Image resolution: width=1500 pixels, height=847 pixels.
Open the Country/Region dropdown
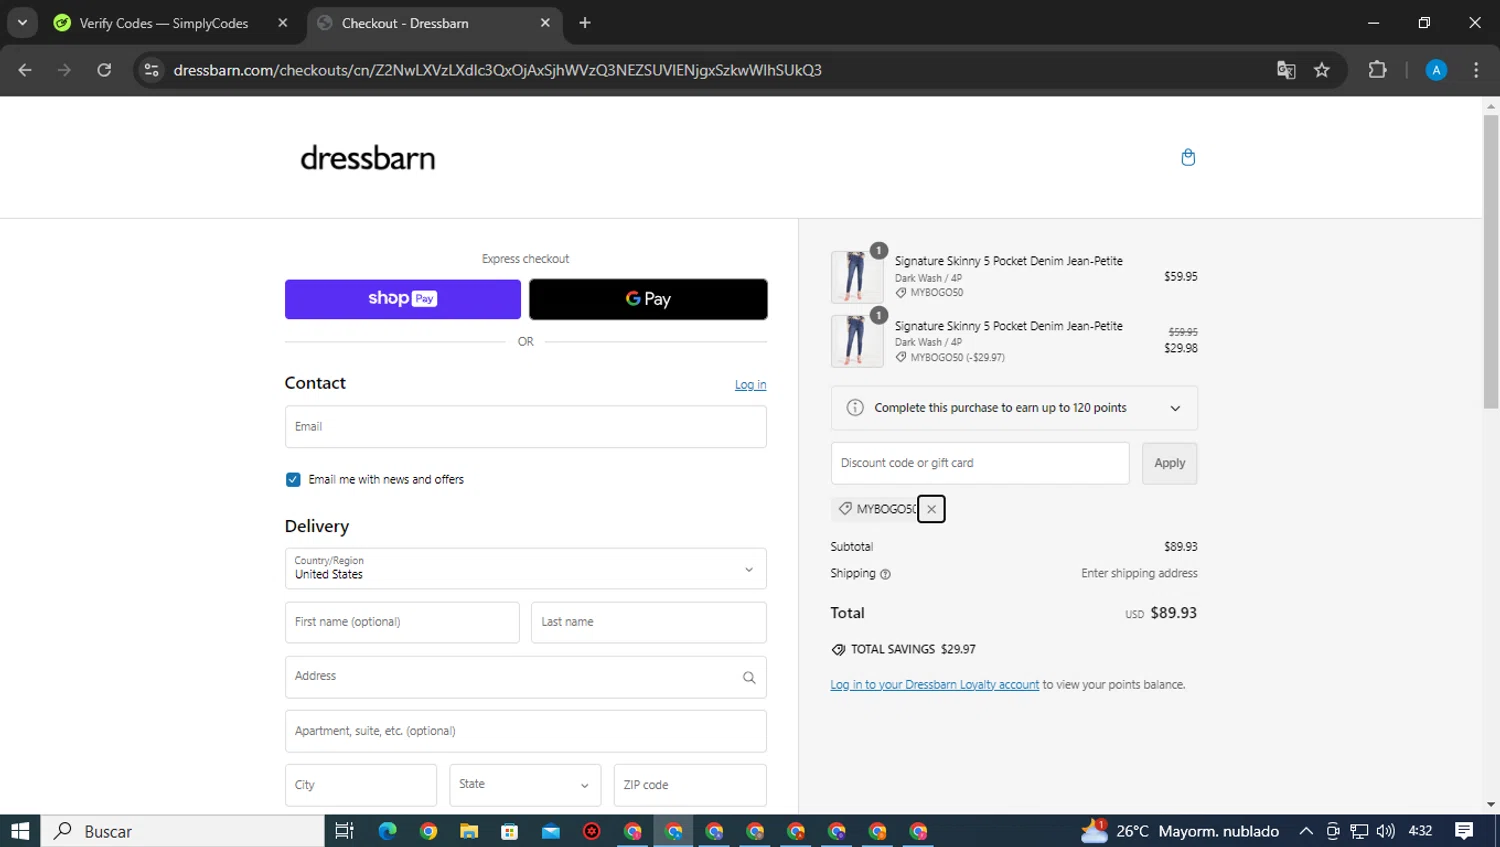(526, 569)
